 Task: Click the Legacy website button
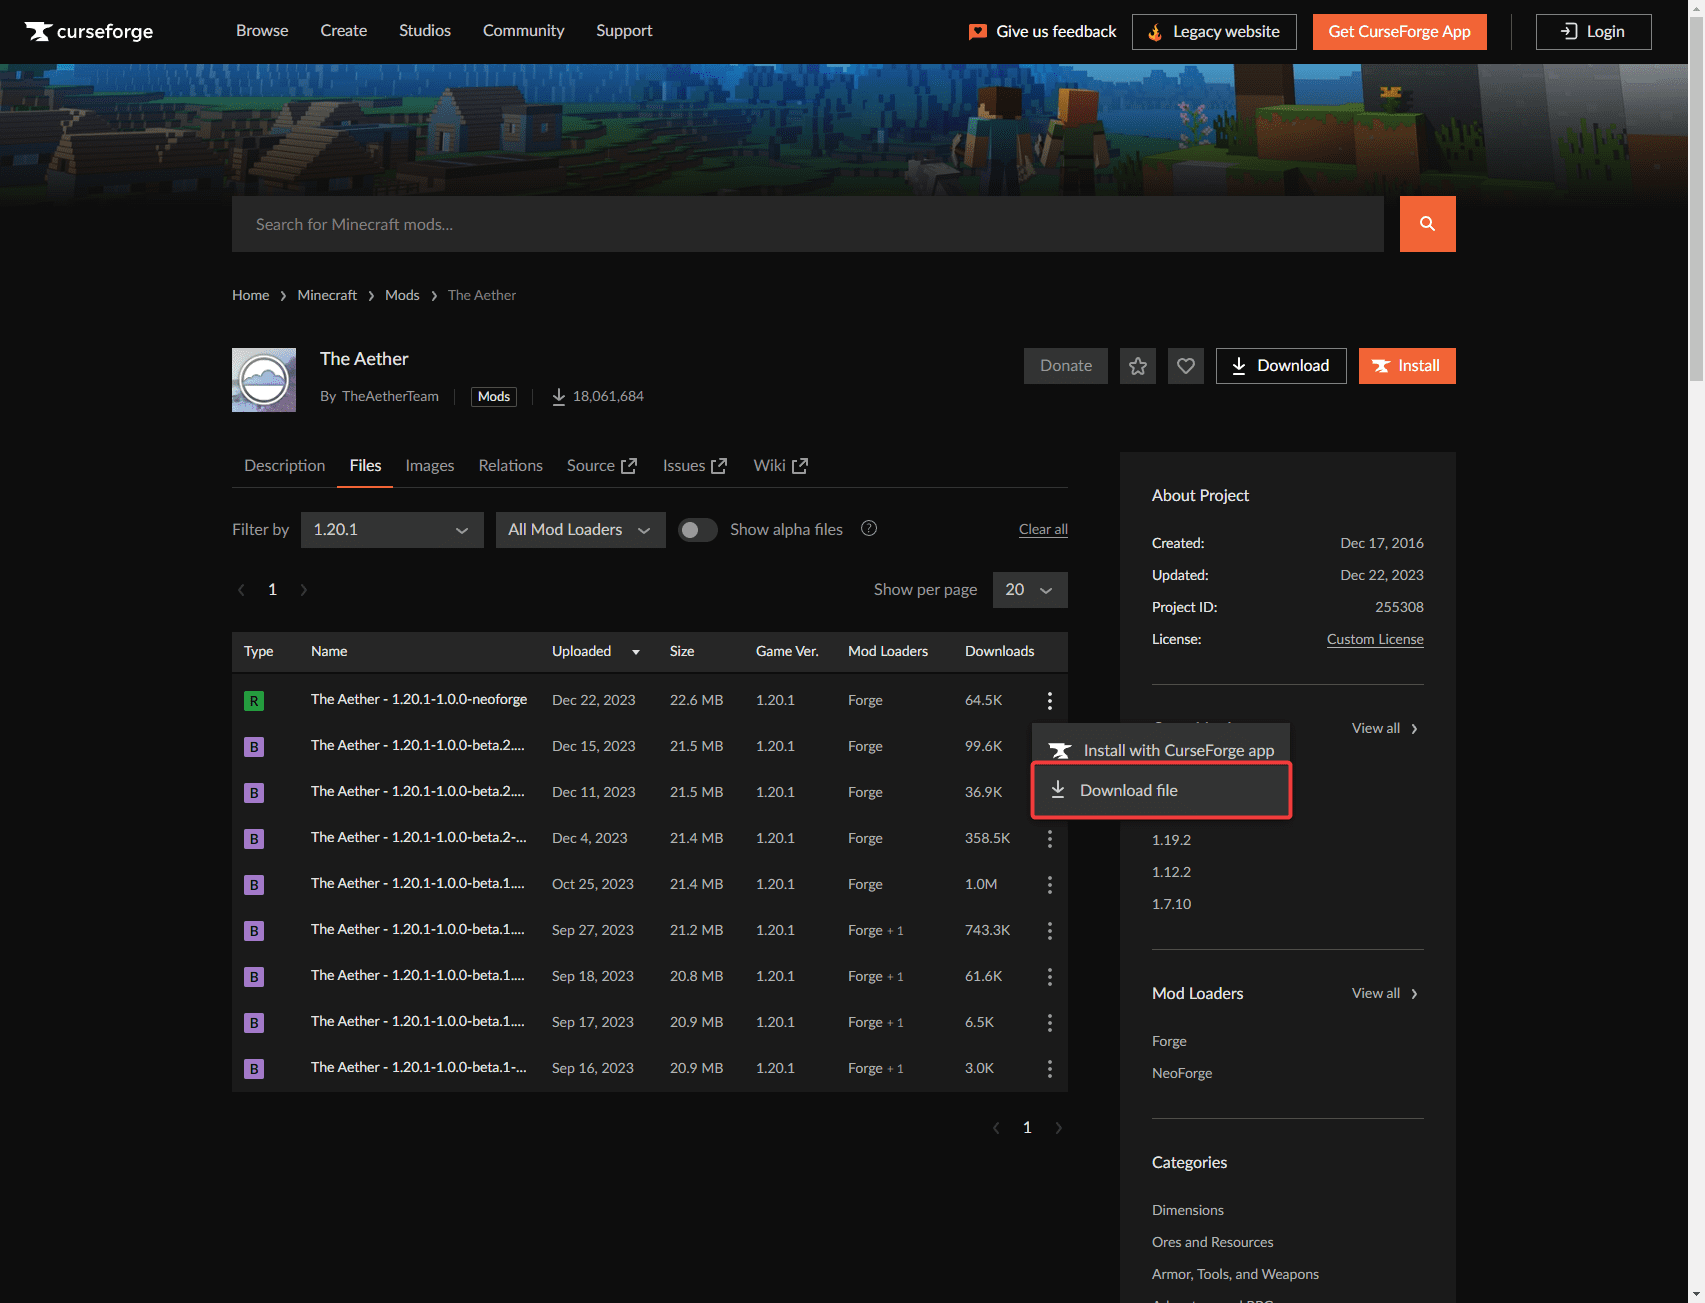tap(1214, 32)
